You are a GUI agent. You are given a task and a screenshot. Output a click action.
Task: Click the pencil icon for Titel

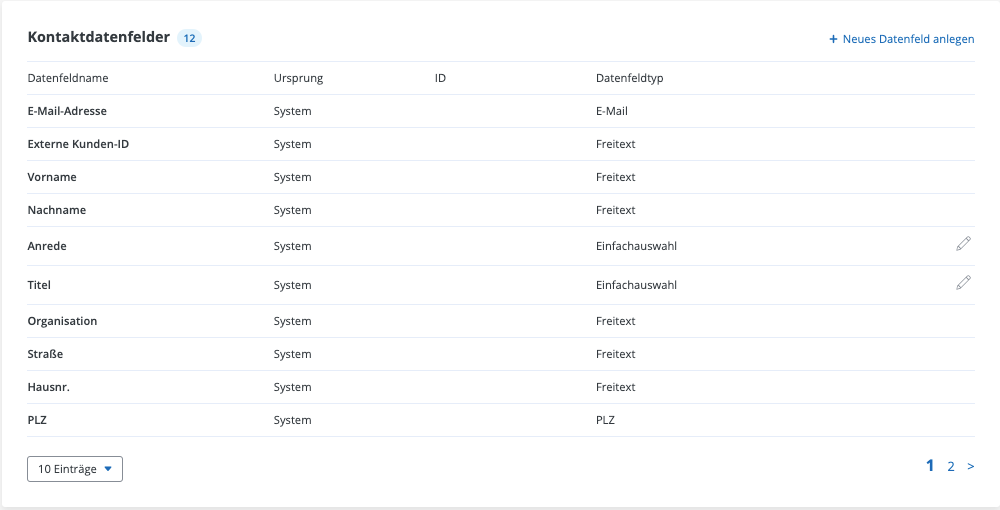click(963, 283)
